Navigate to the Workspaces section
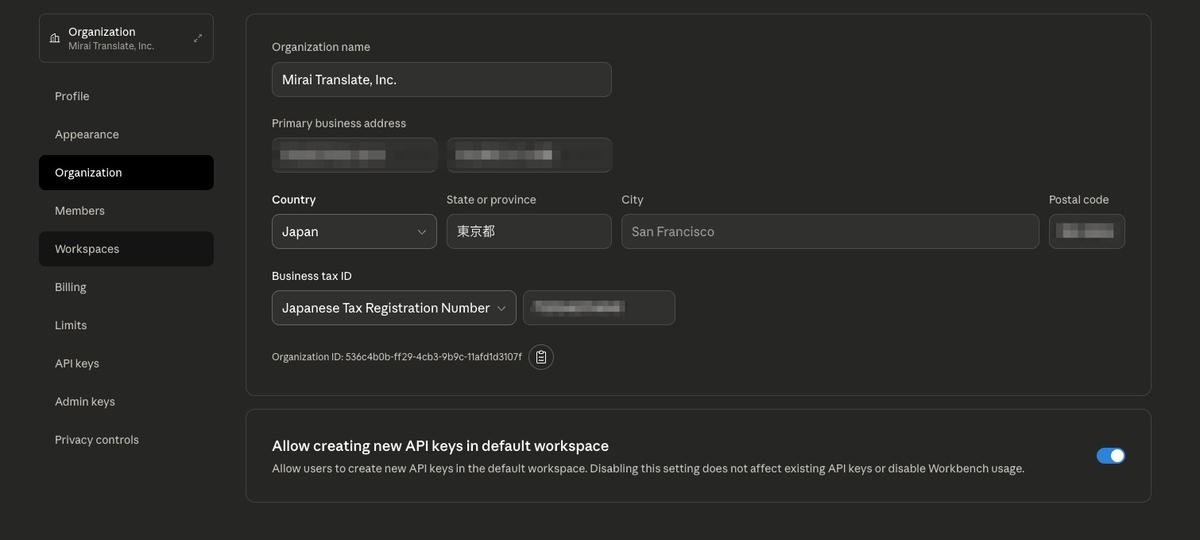1200x540 pixels. point(87,249)
